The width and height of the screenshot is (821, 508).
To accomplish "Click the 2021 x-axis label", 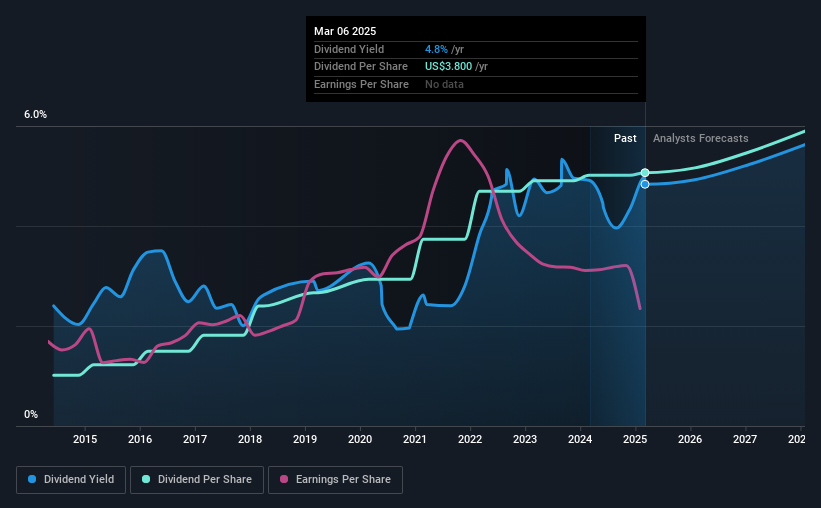I will coord(415,439).
